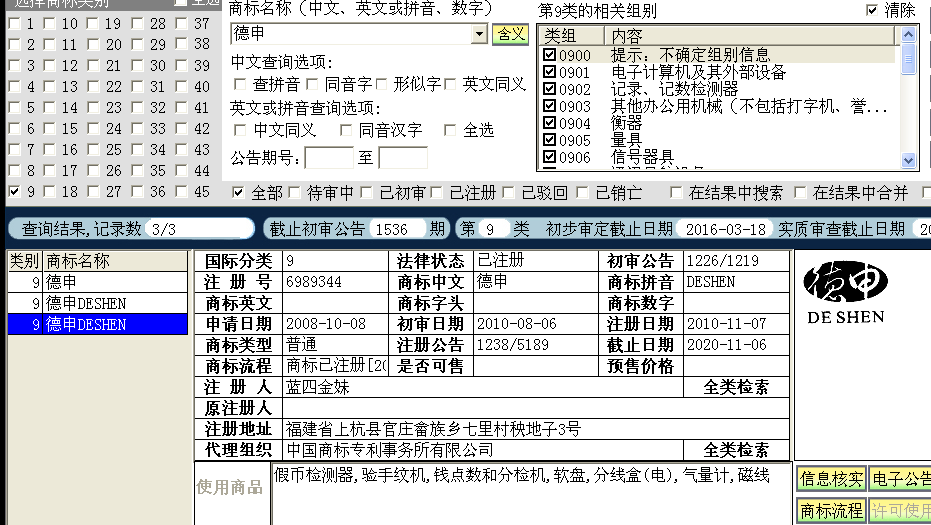931x525 pixels.
Task: Tick the 全选 option checkbox
Action: click(450, 129)
